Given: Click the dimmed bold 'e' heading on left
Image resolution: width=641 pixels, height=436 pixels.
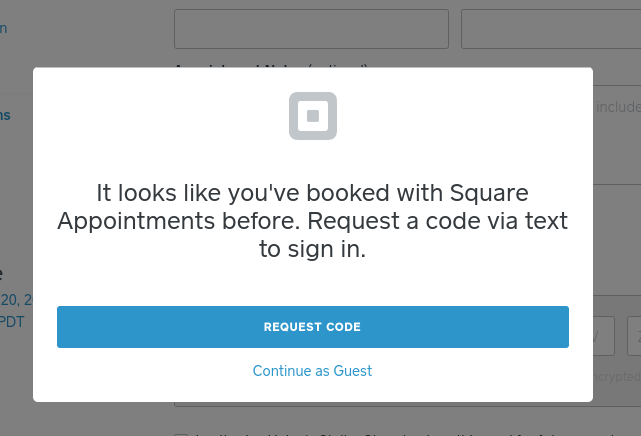Looking at the screenshot, I should (x=1, y=274).
